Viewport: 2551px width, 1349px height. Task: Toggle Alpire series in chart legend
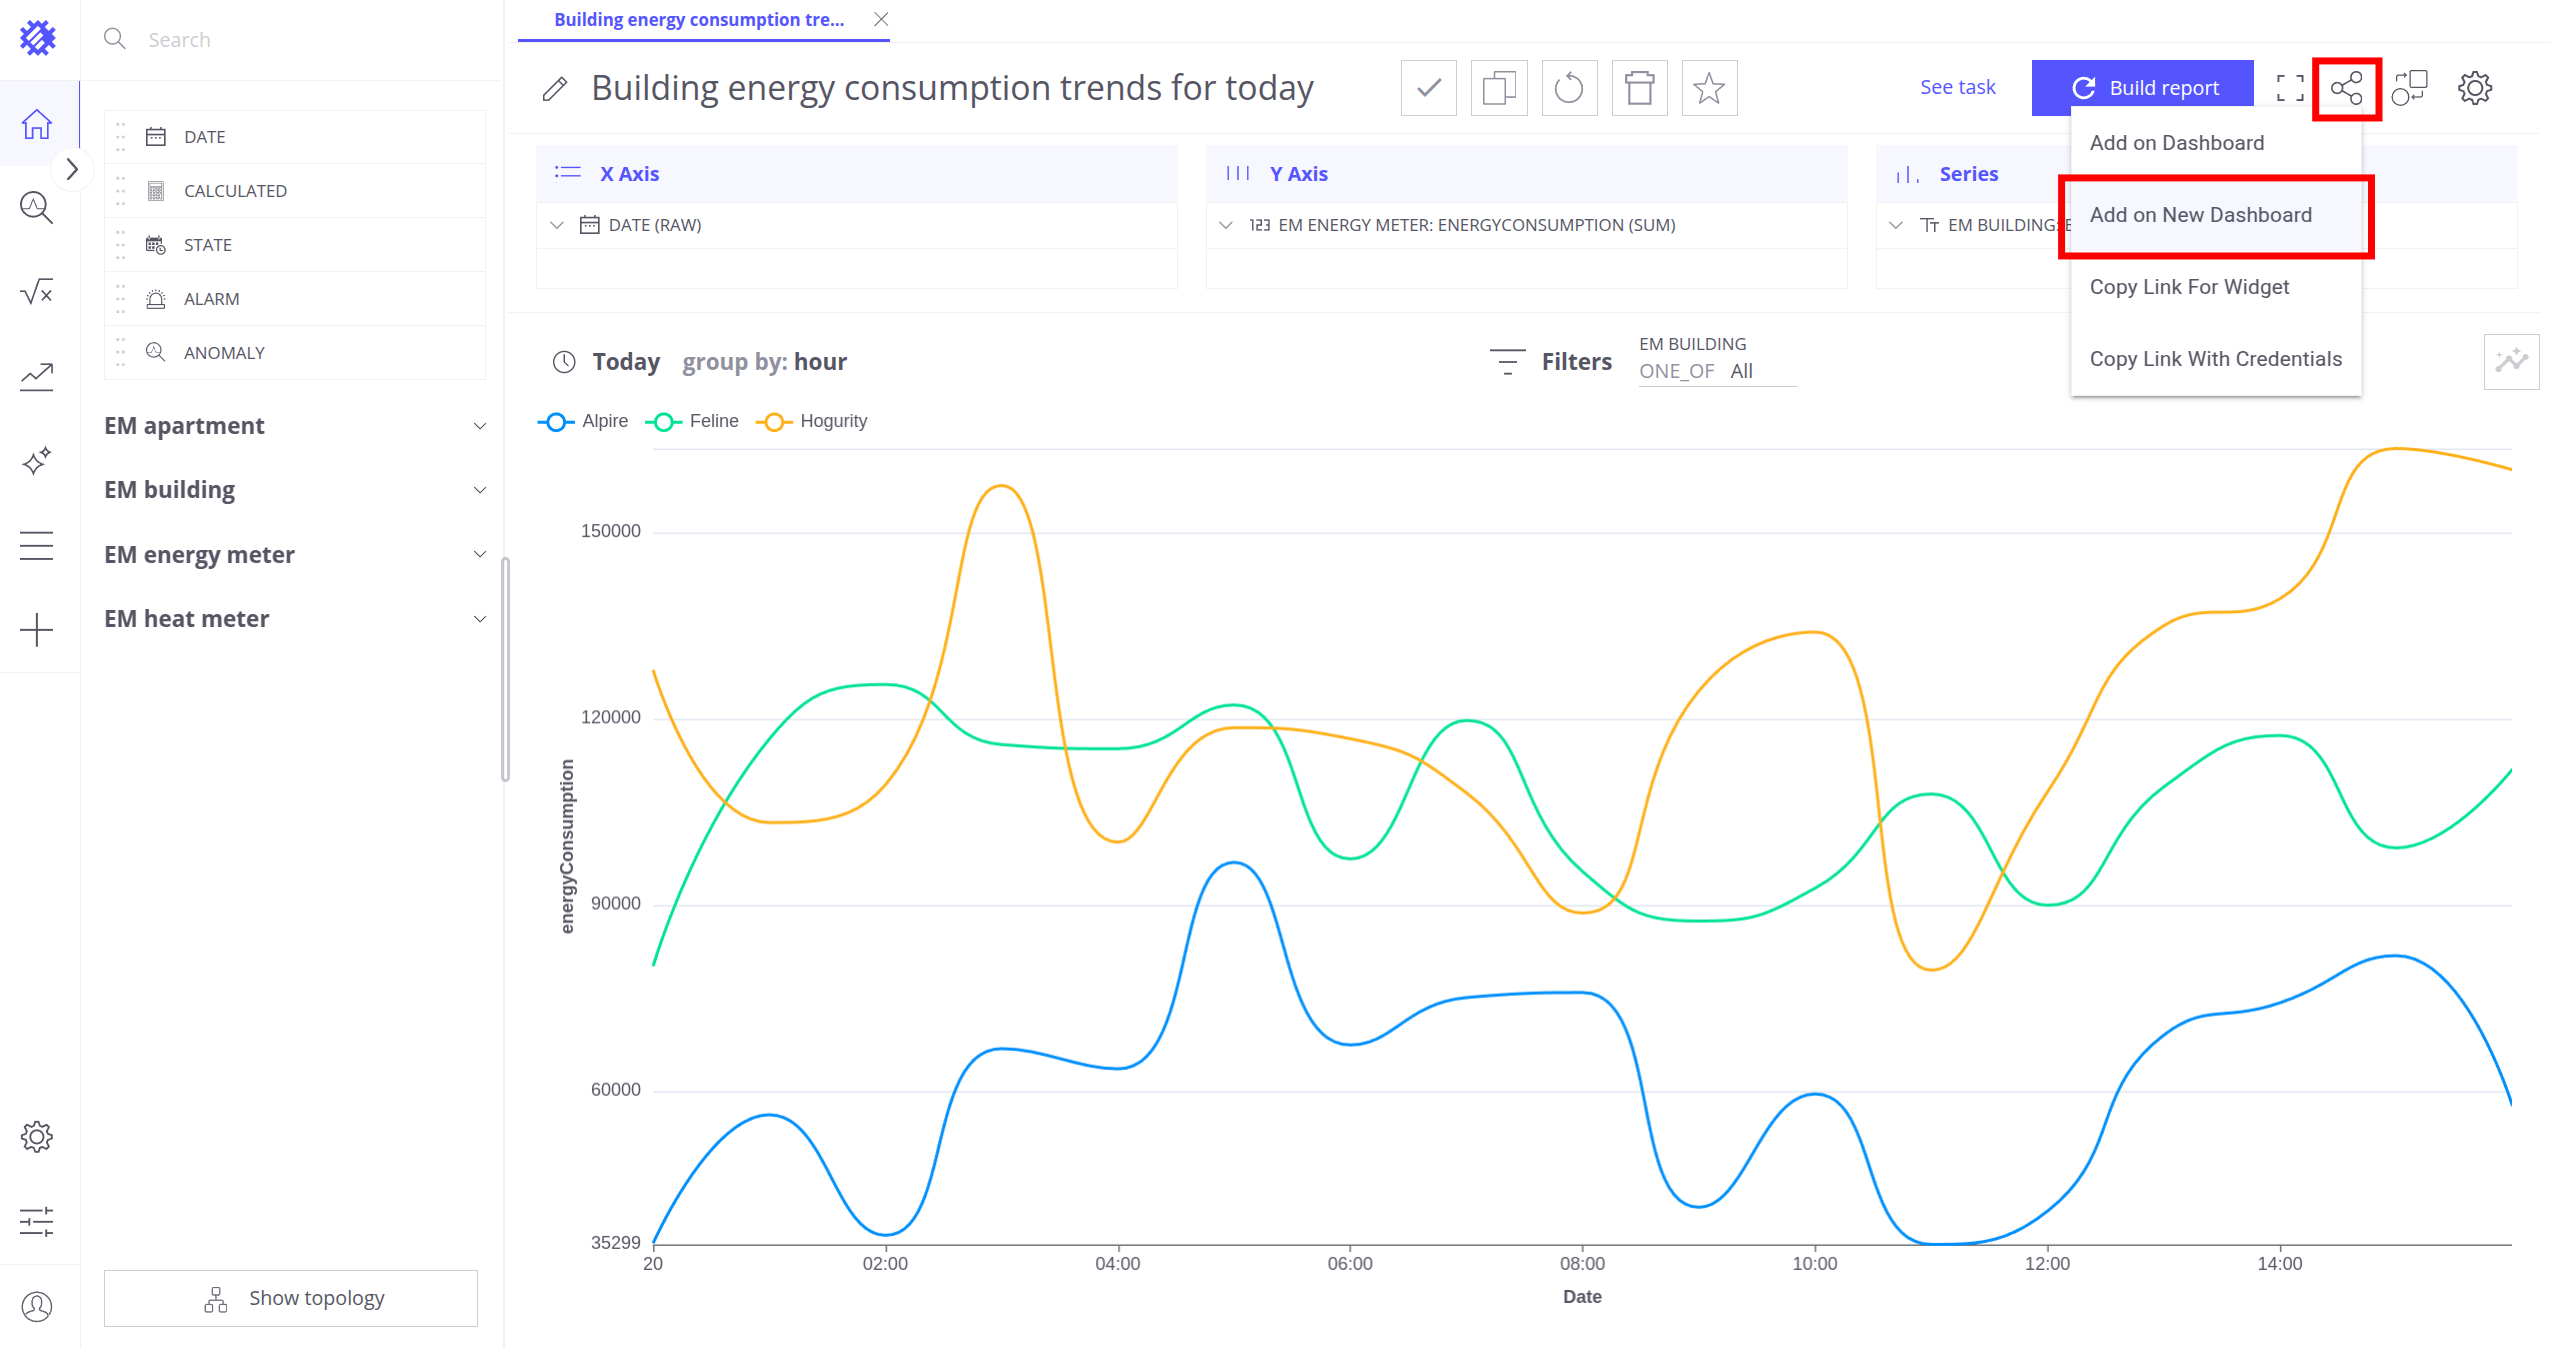click(x=583, y=421)
